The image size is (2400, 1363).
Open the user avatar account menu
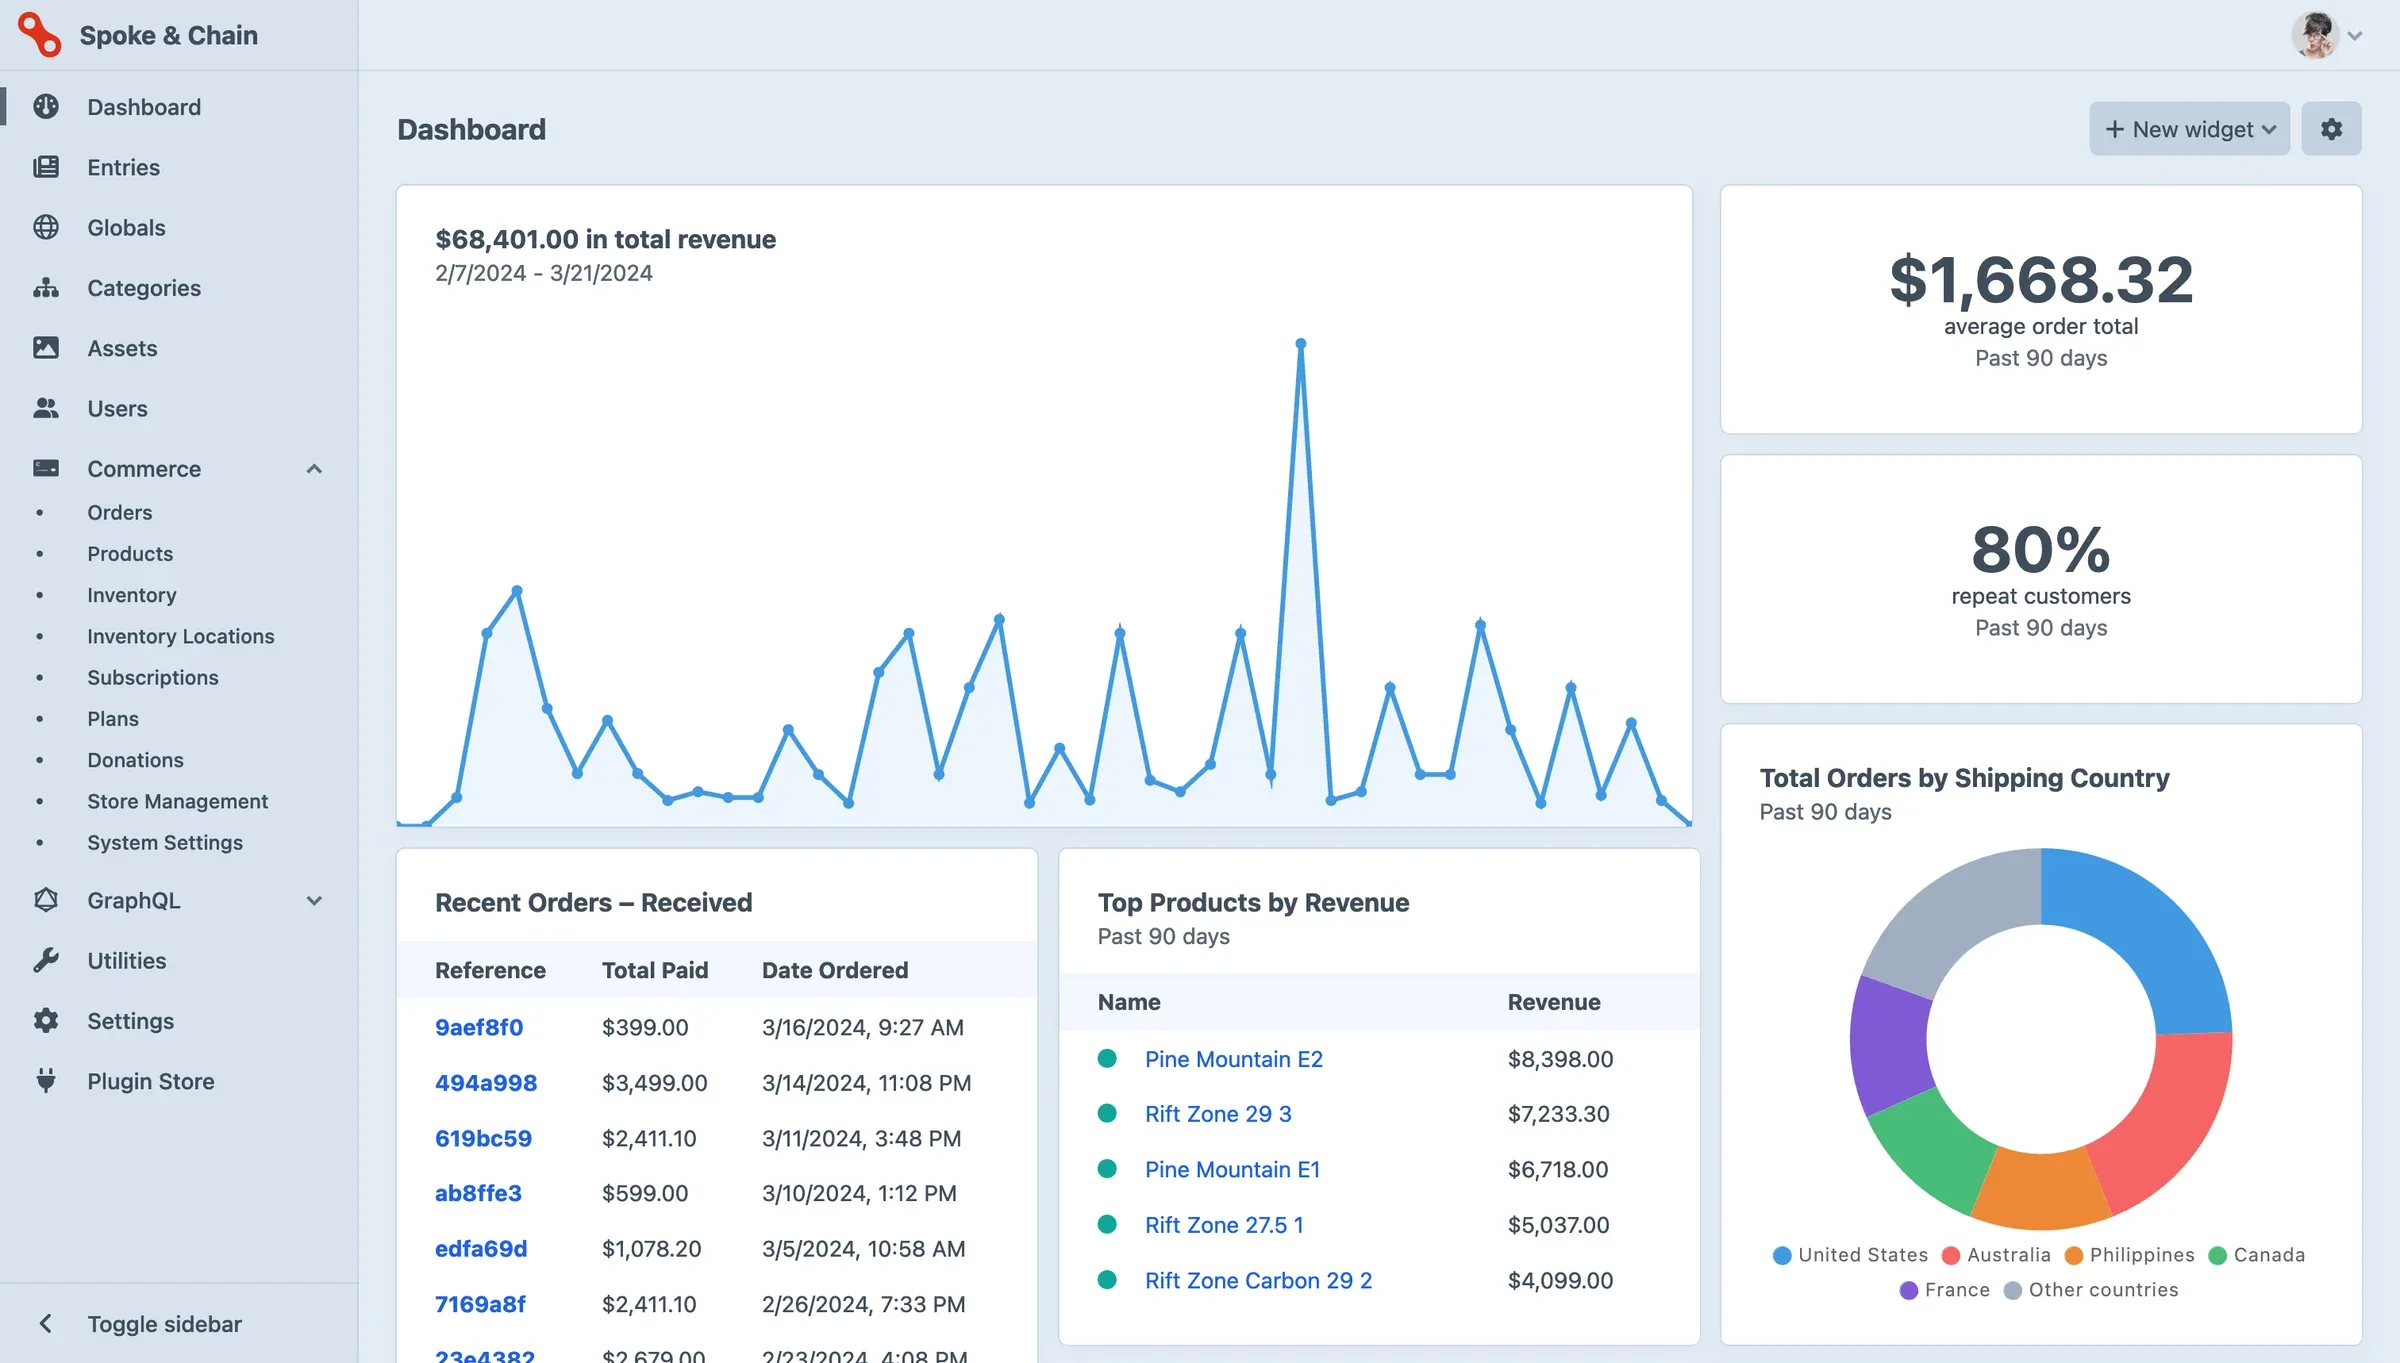click(x=2319, y=35)
